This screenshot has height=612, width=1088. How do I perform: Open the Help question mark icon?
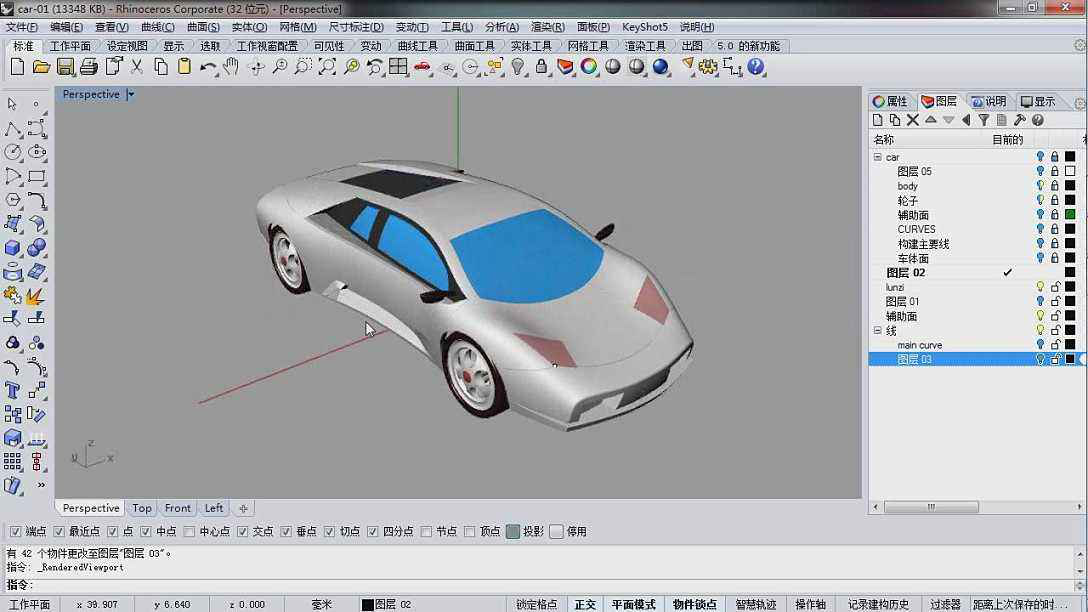click(756, 67)
